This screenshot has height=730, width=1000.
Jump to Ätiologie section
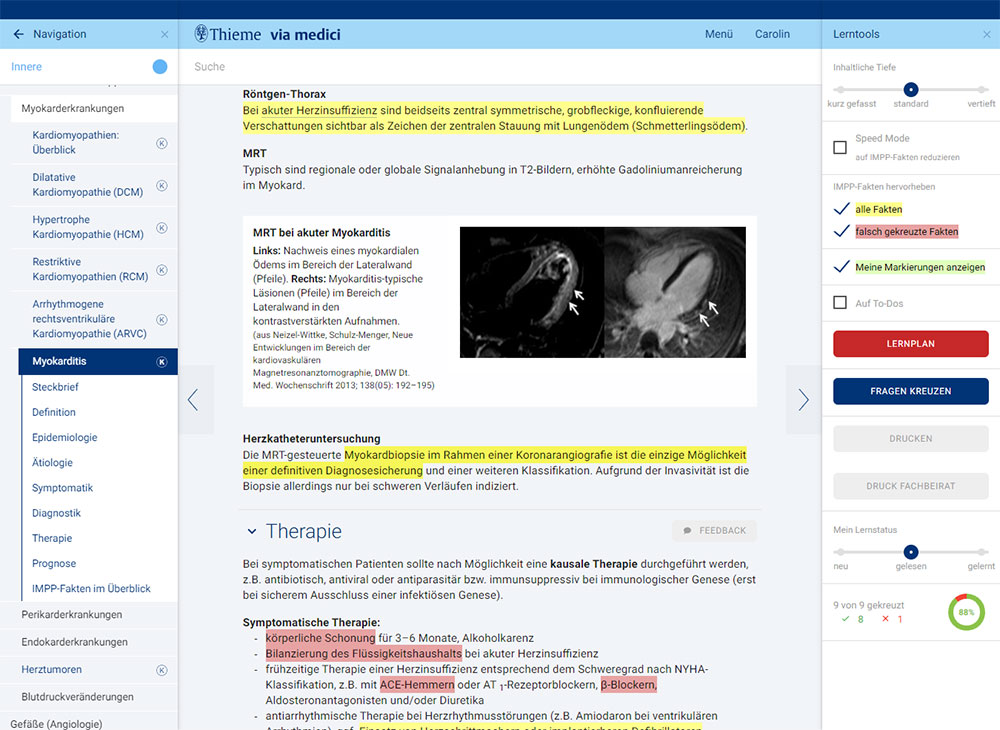coord(52,463)
